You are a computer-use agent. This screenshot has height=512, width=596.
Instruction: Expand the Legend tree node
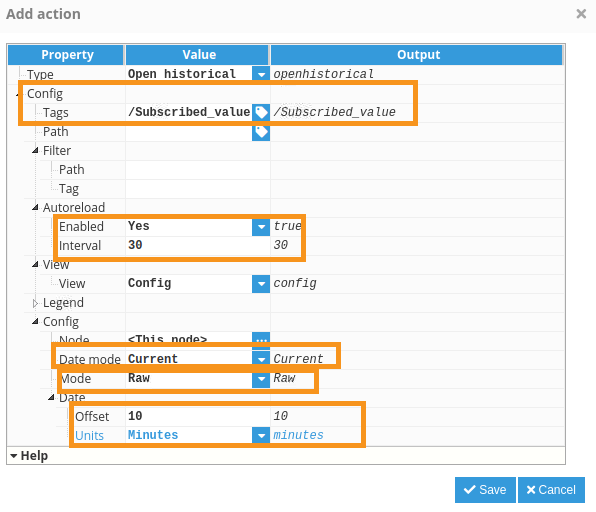point(35,303)
